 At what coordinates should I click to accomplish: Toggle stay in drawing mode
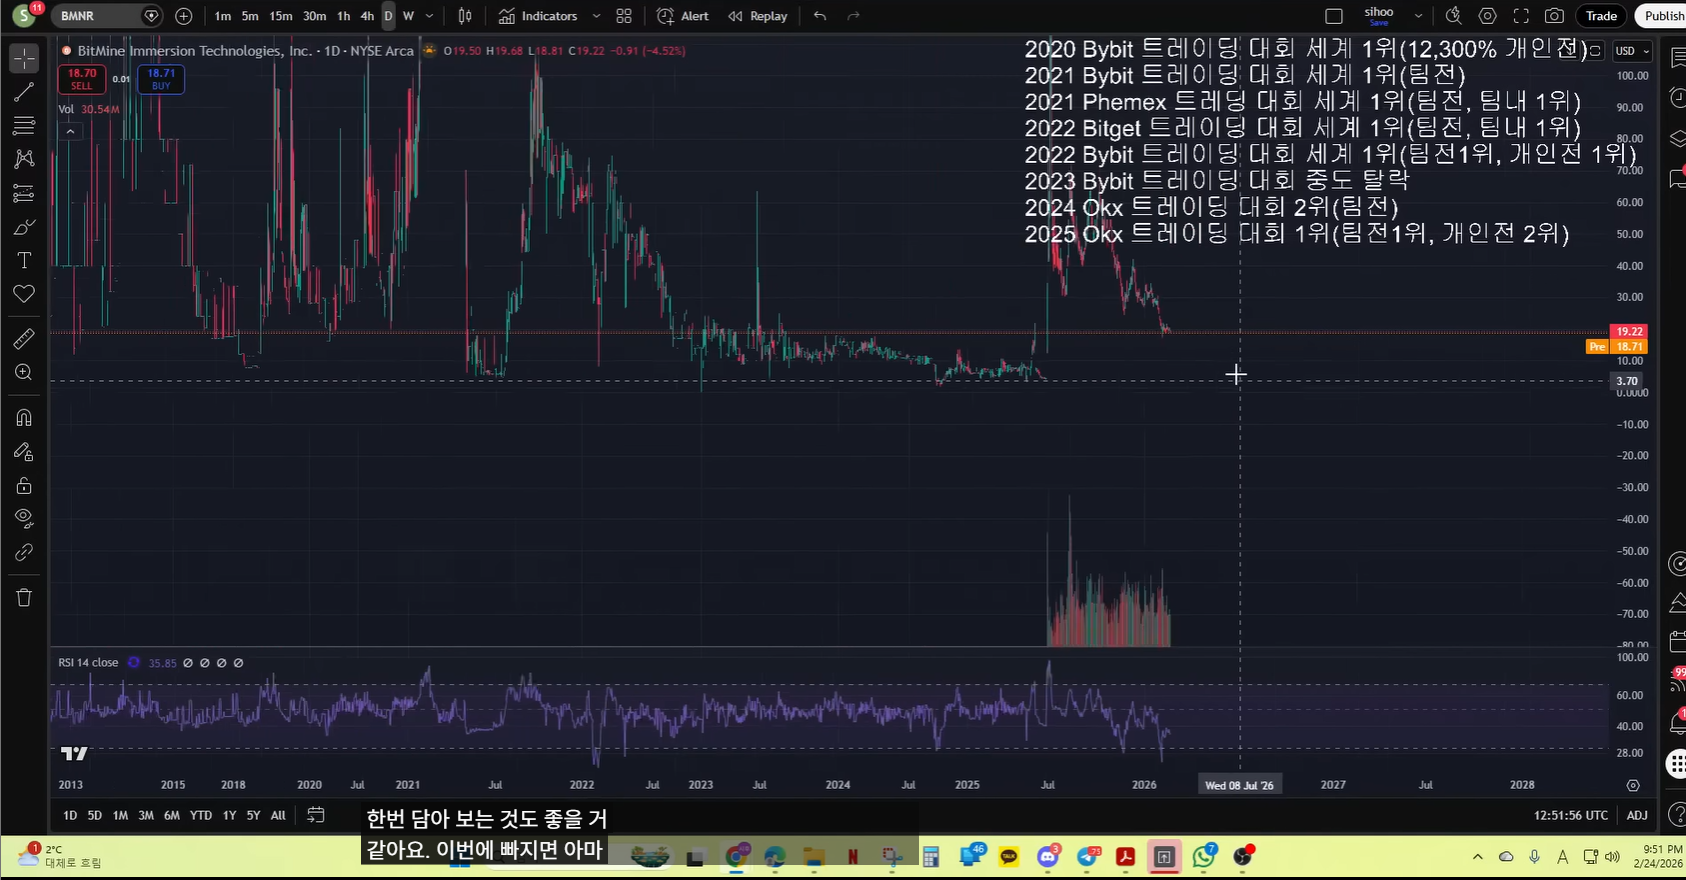pos(24,451)
